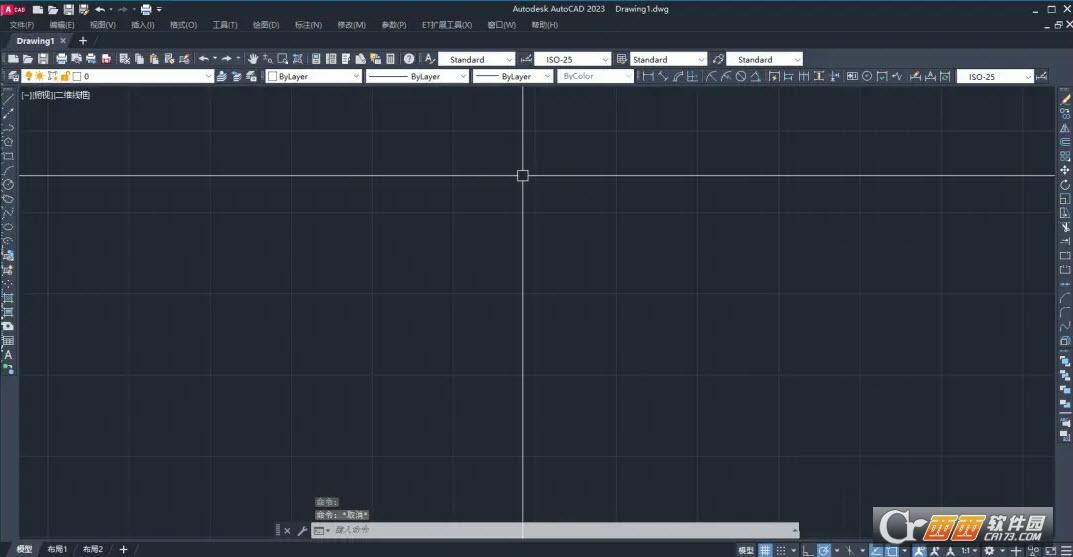The width and height of the screenshot is (1073, 557).
Task: Click the Linear dimension icon
Action: [x=648, y=76]
